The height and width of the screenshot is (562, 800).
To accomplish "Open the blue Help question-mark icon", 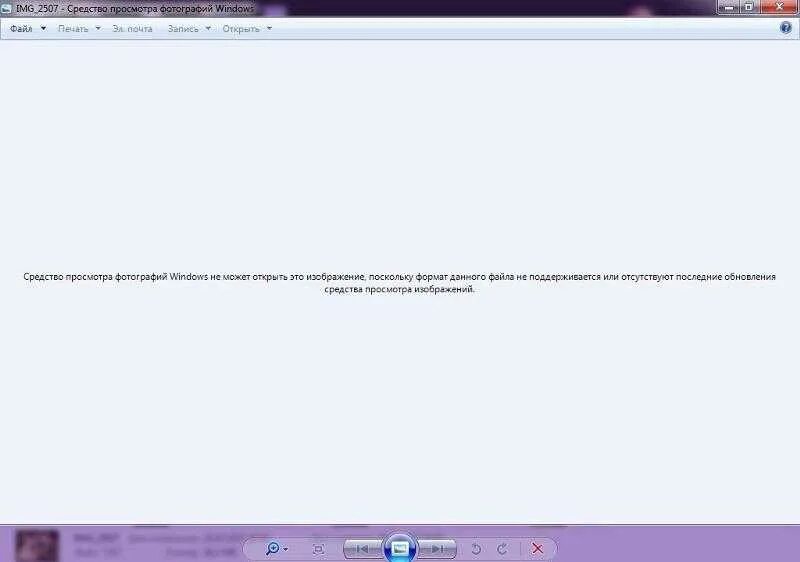I will click(x=786, y=28).
